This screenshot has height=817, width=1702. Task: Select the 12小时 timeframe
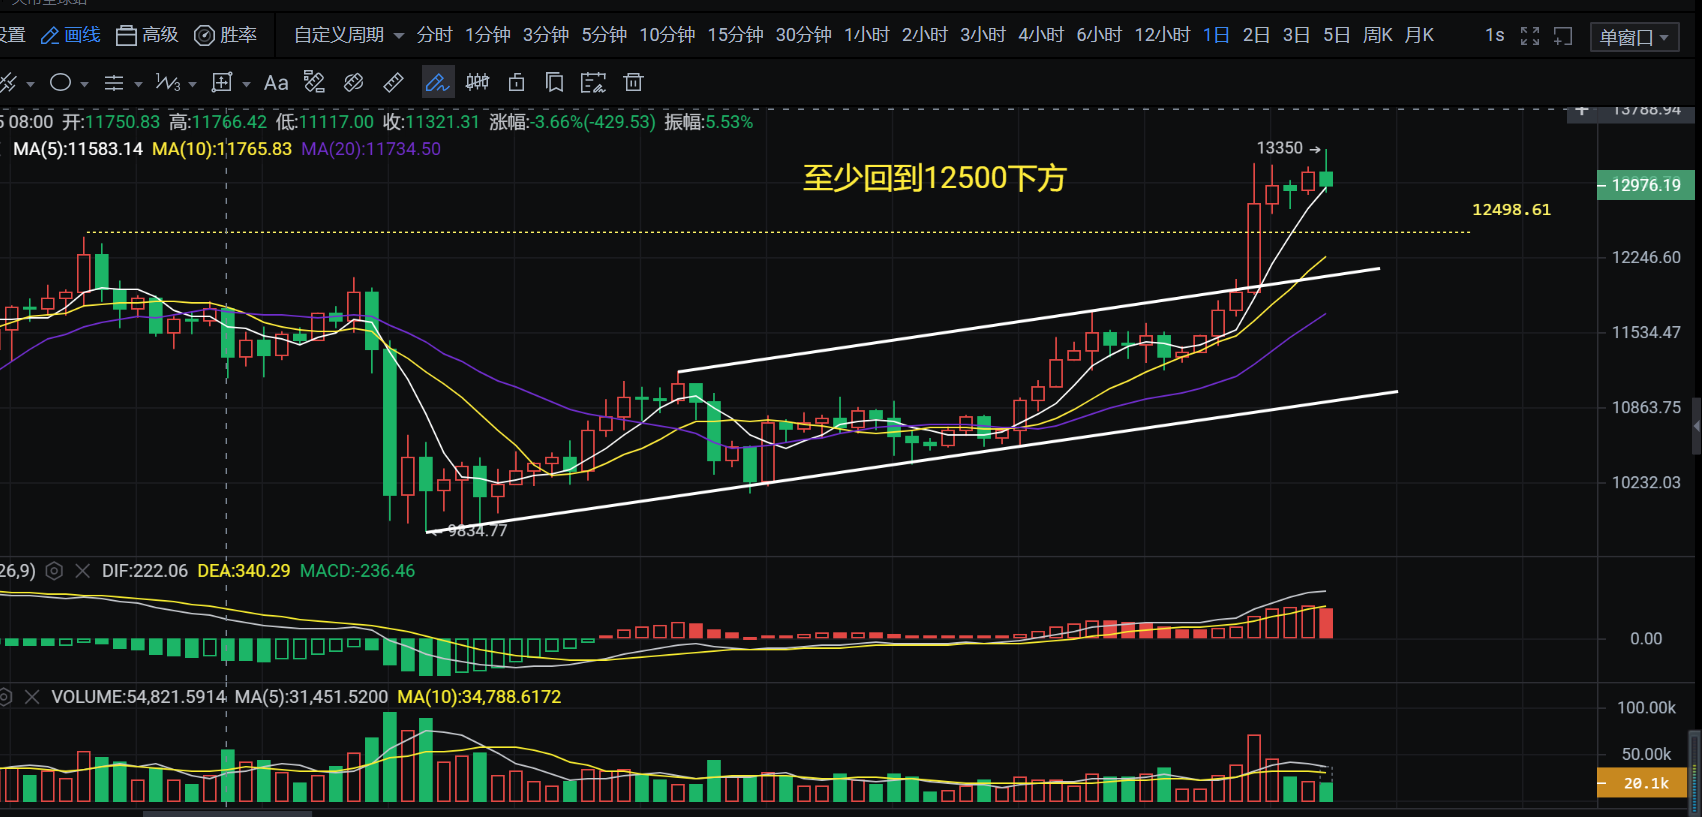coord(1162,35)
